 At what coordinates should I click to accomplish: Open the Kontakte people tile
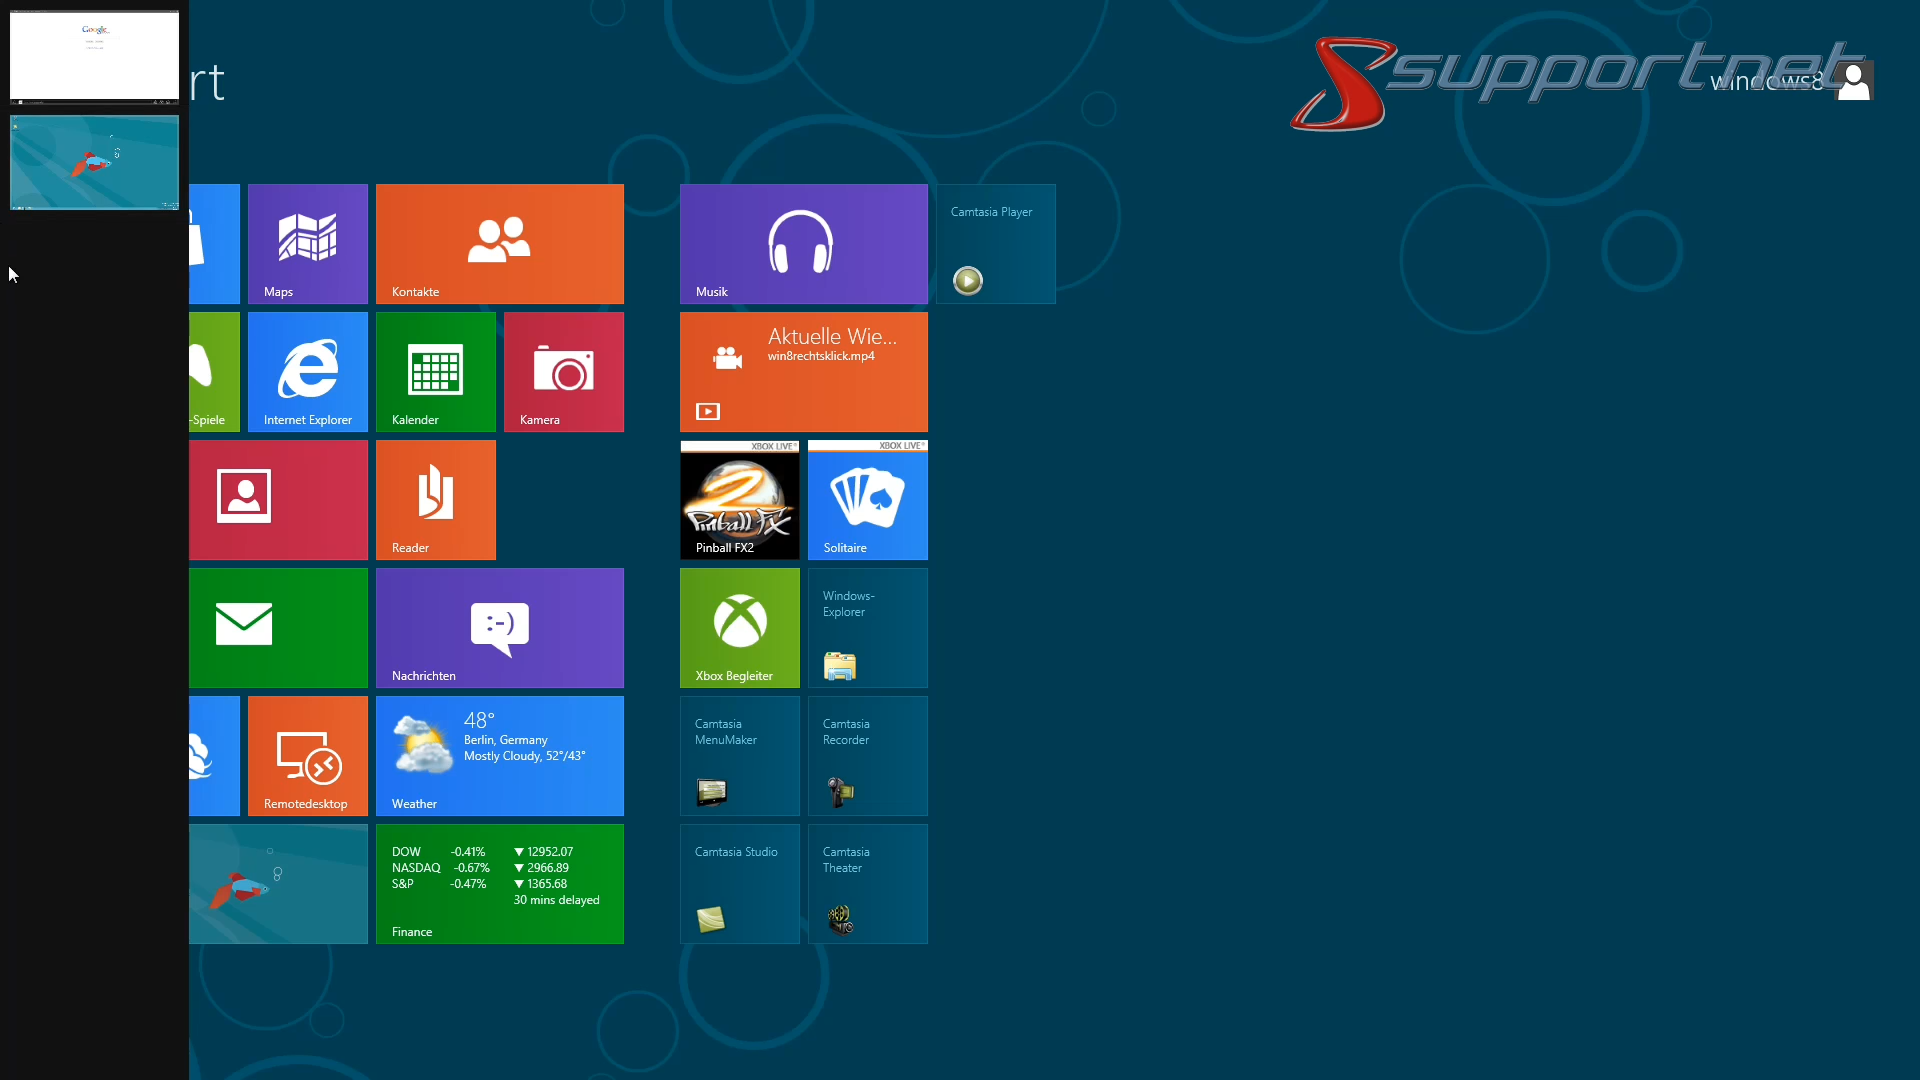click(500, 244)
